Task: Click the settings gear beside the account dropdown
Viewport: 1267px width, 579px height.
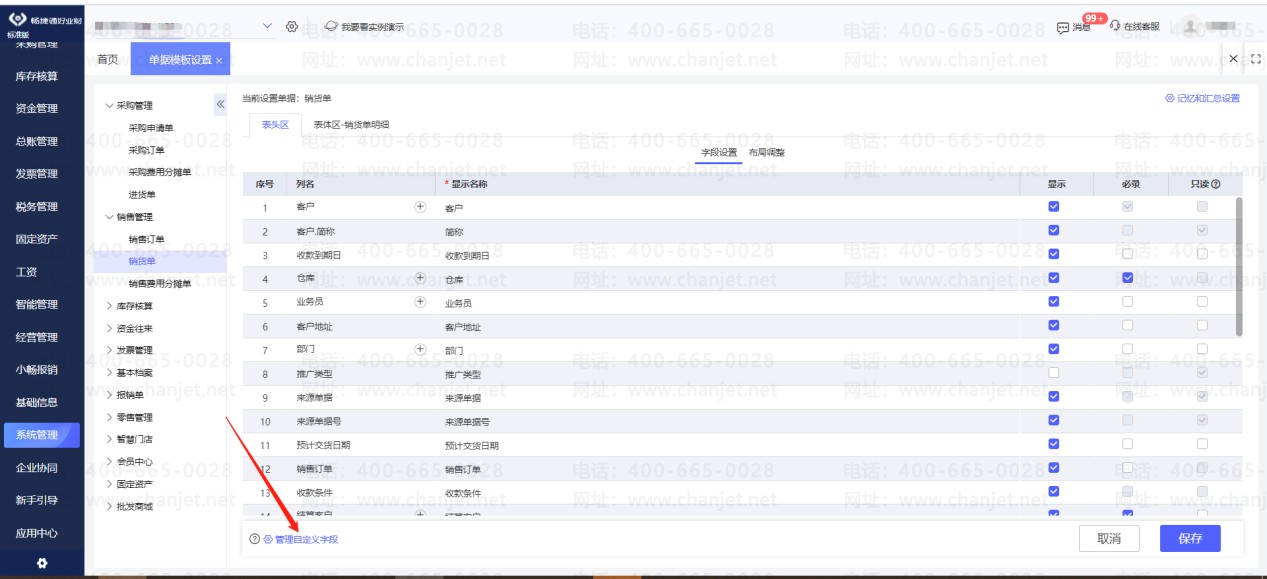Action: [292, 27]
